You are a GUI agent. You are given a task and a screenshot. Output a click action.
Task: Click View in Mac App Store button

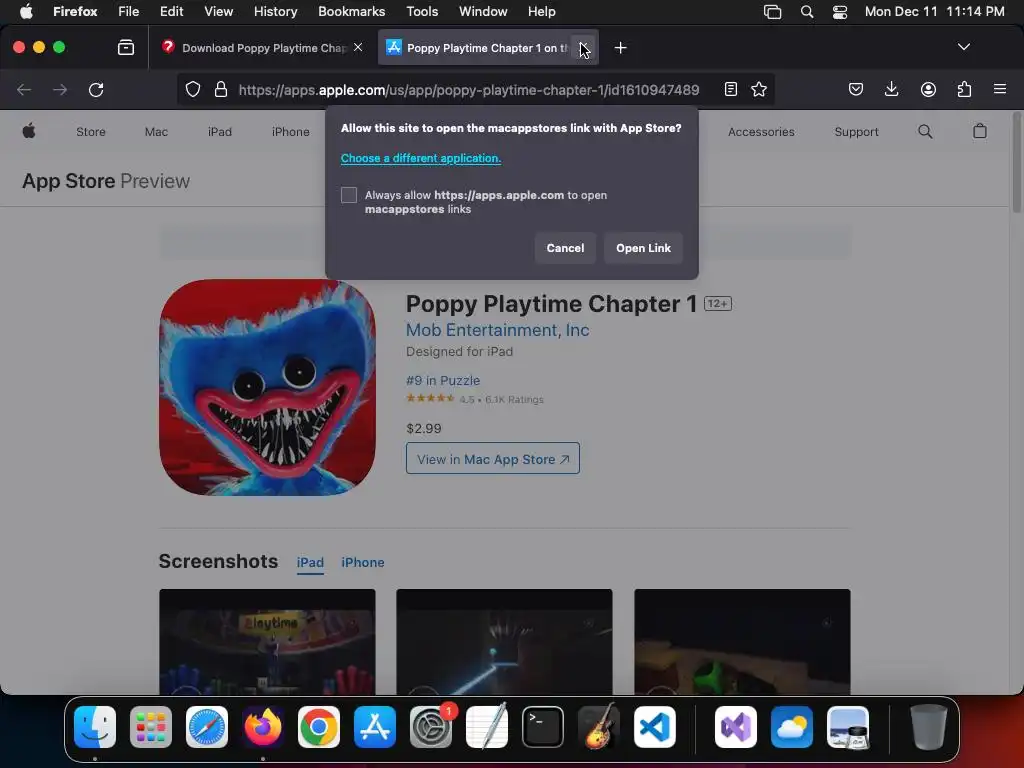tap(493, 458)
